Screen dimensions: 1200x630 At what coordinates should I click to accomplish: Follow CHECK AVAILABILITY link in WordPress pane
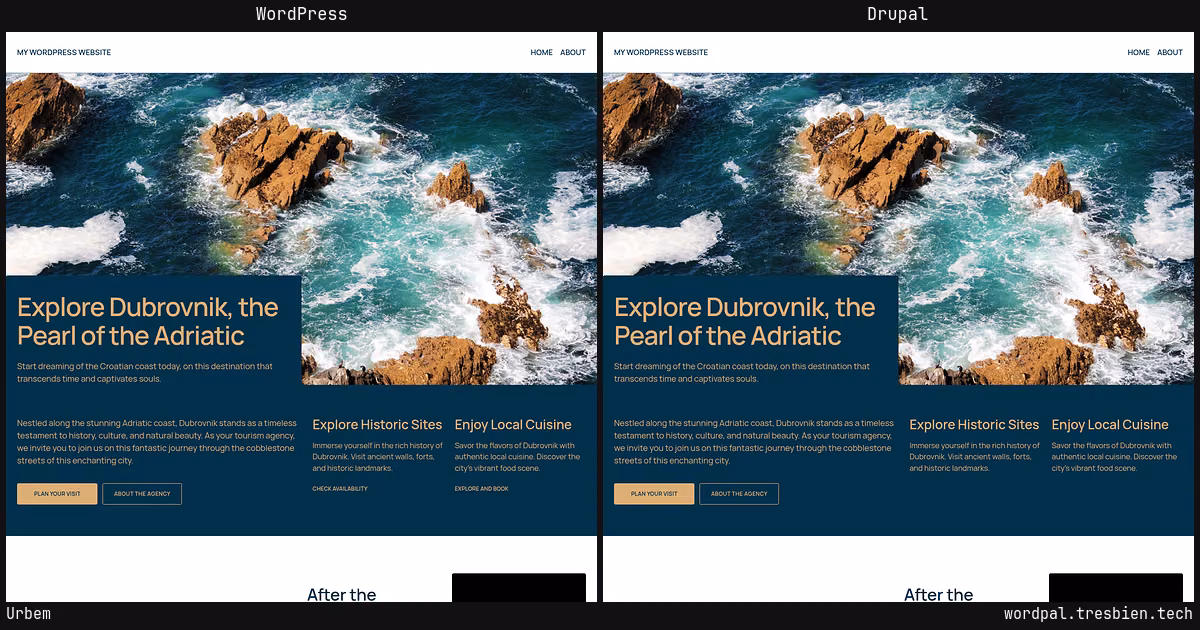pyautogui.click(x=340, y=489)
